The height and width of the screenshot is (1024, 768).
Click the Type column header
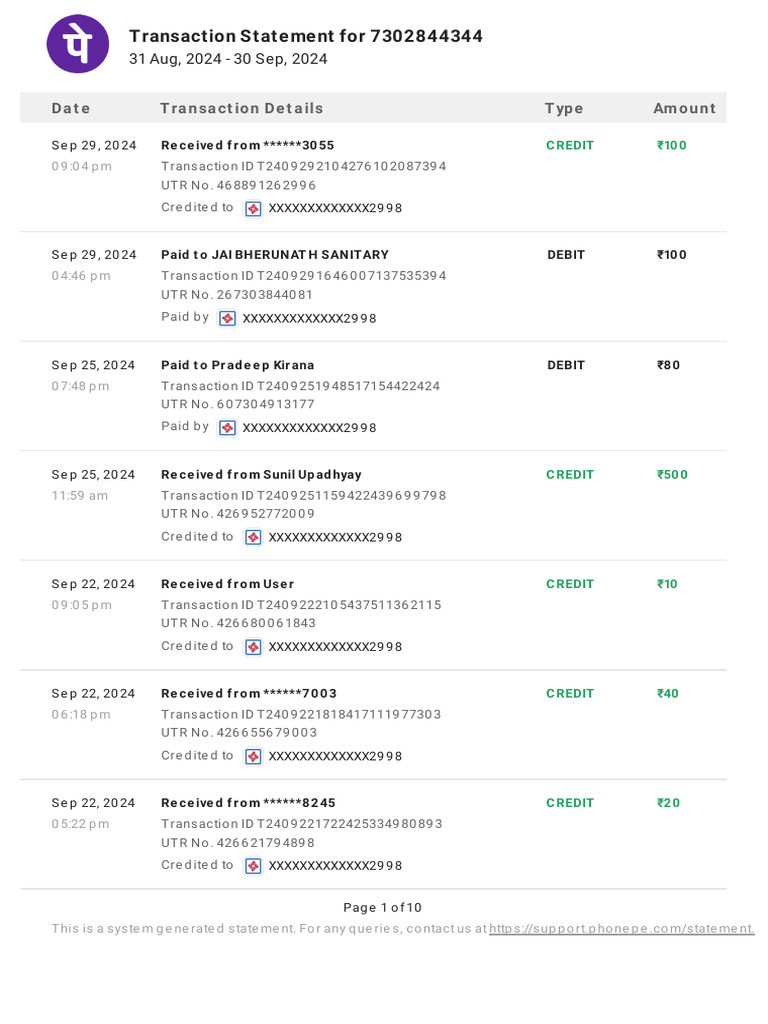click(x=564, y=108)
